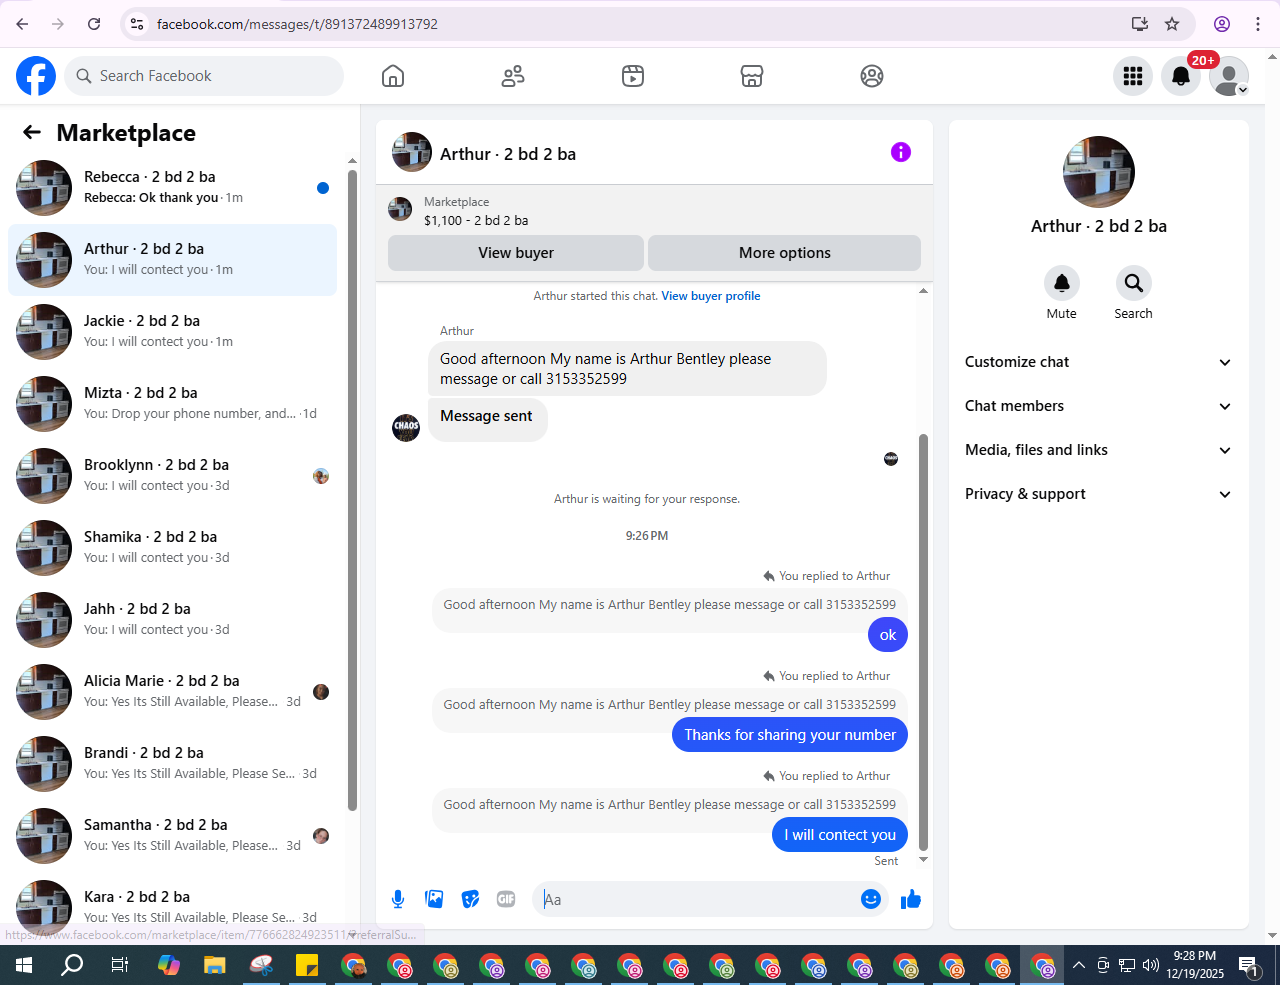The image size is (1280, 985).
Task: Click the More options button
Action: pos(784,253)
